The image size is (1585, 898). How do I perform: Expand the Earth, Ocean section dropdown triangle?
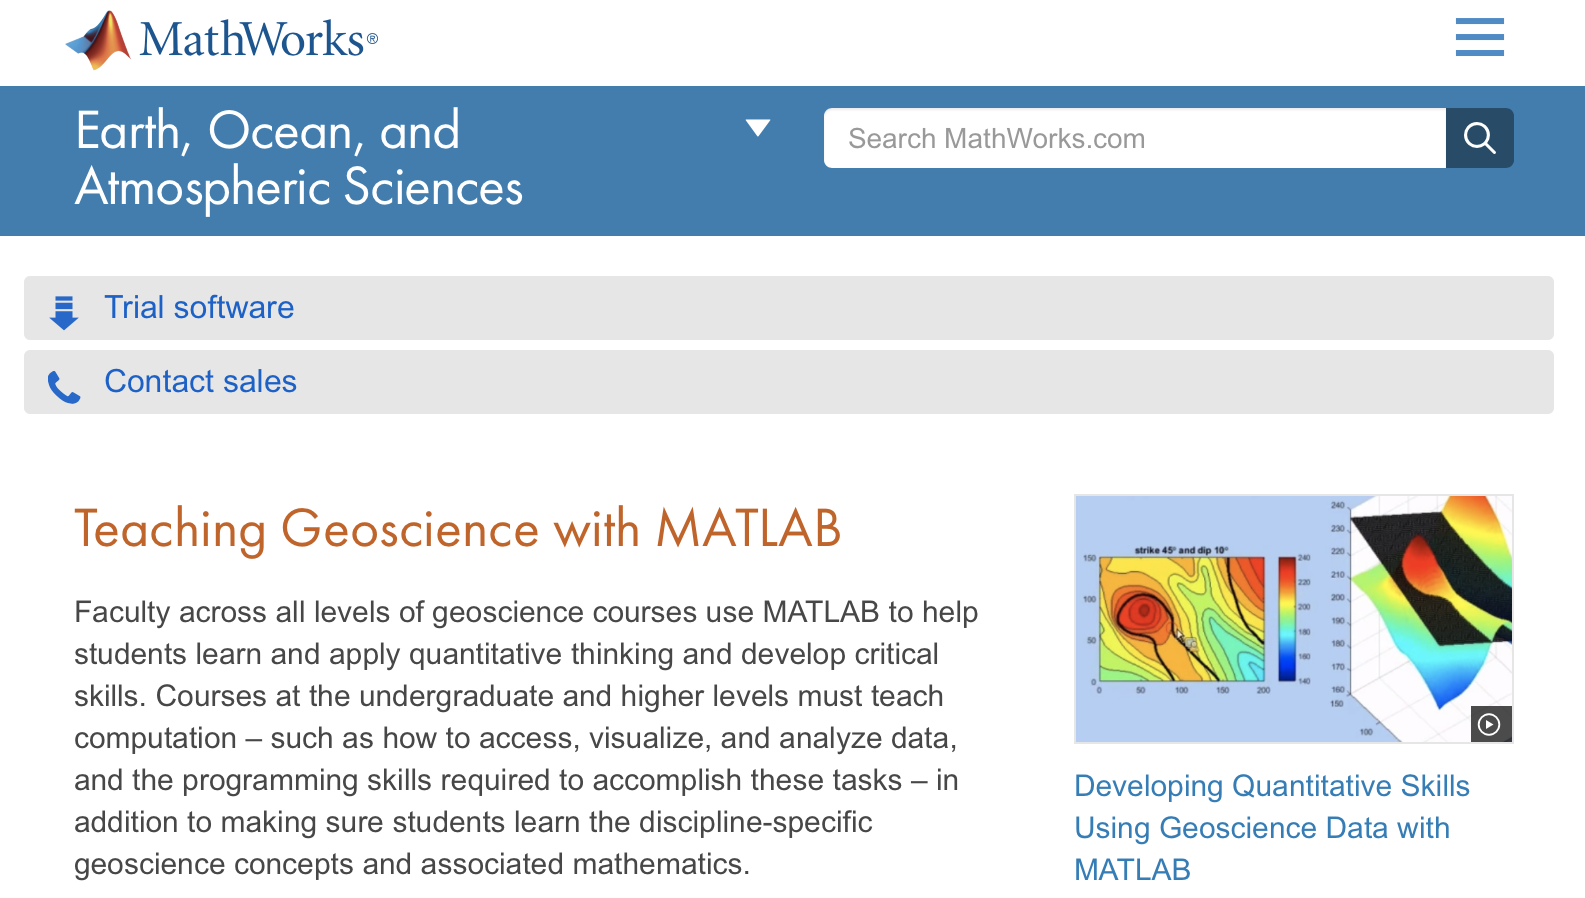click(758, 128)
